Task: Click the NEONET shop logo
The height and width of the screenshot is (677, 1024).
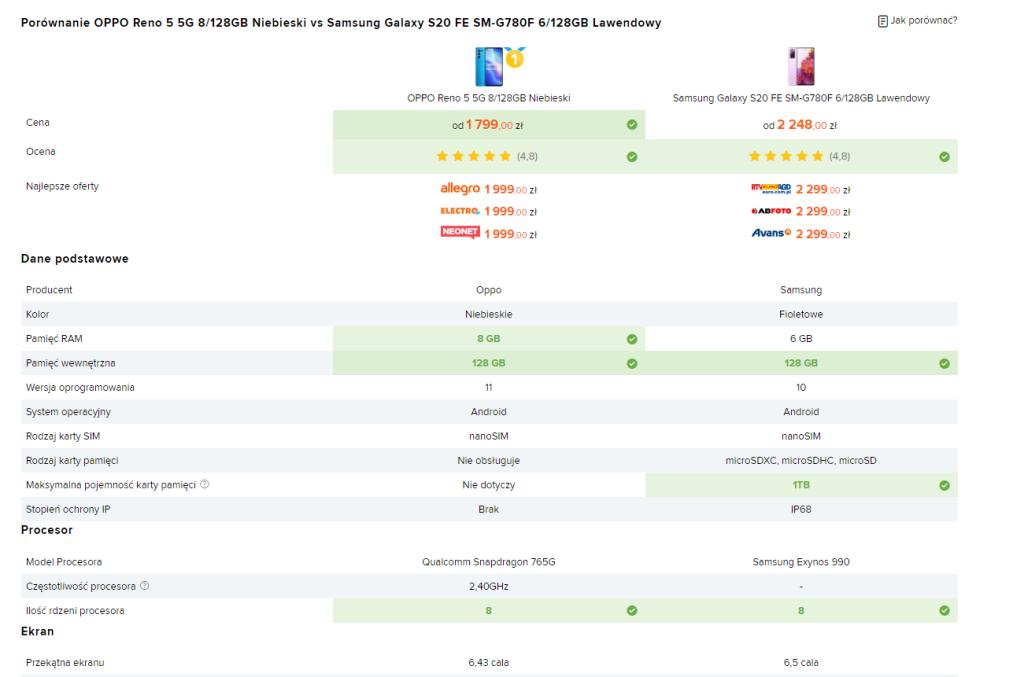Action: click(x=460, y=232)
